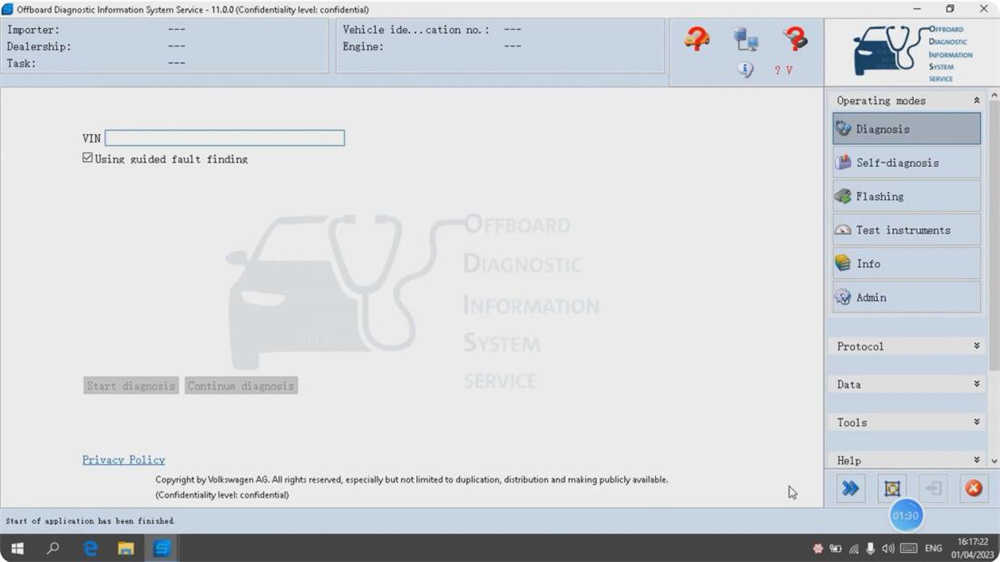Image resolution: width=1000 pixels, height=562 pixels.
Task: Switch to the Flashing mode
Action: click(906, 196)
